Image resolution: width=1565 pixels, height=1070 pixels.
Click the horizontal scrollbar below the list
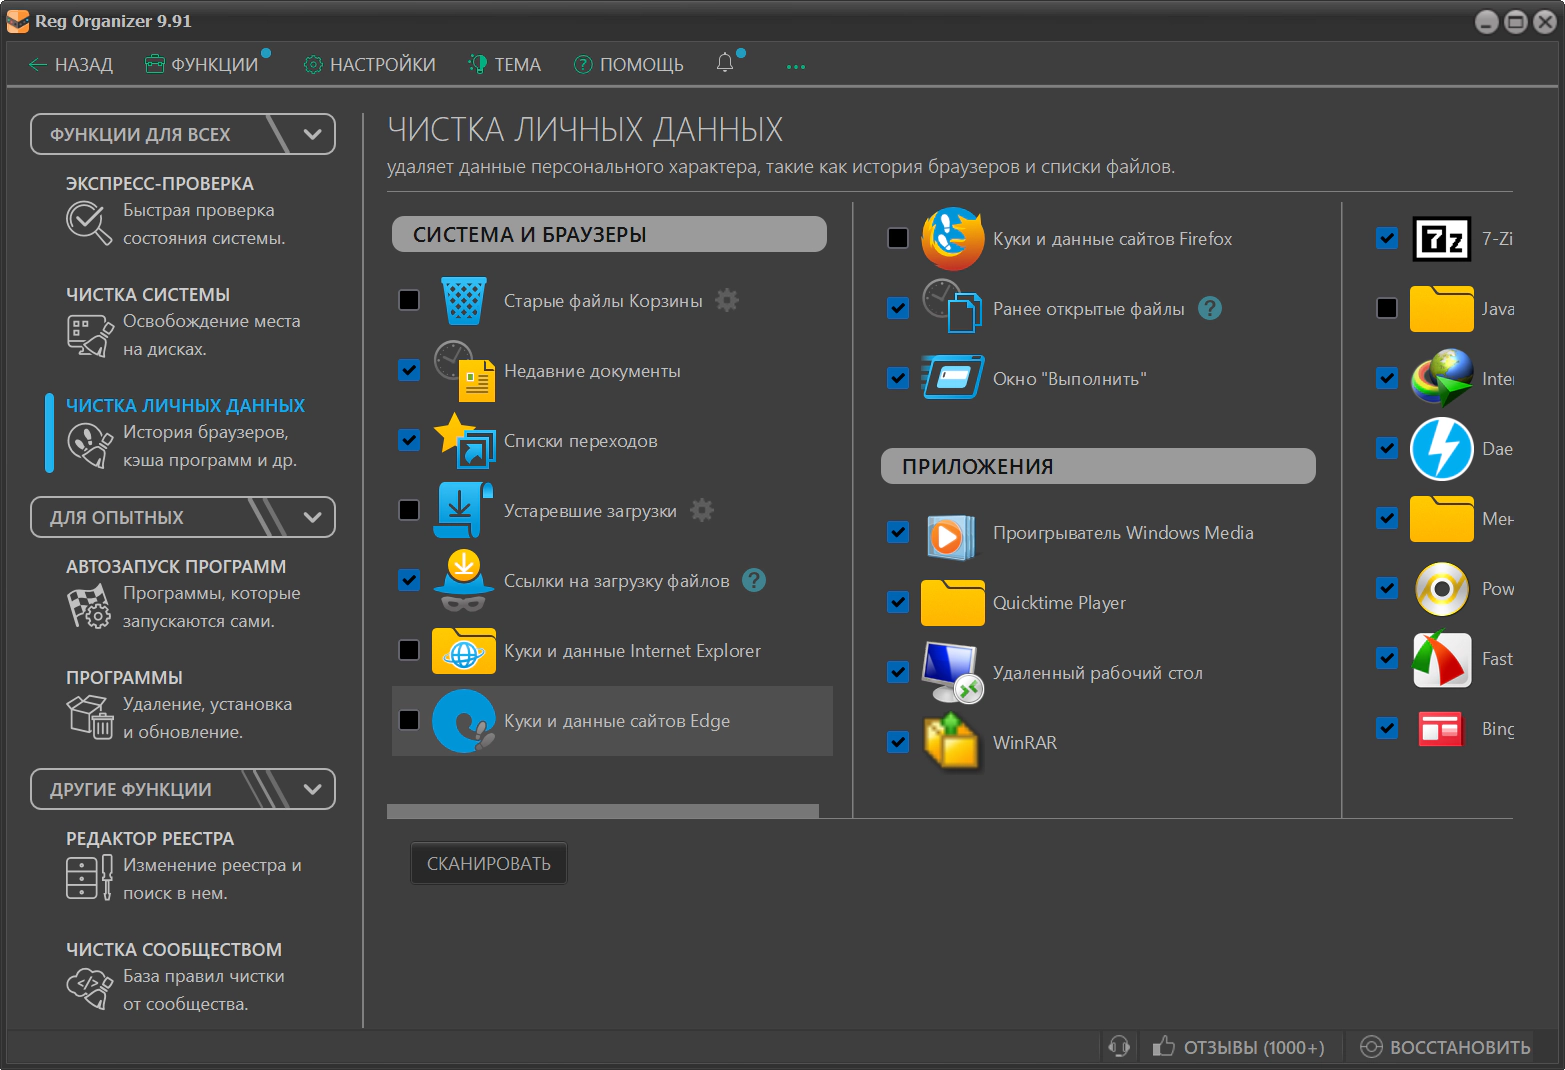point(602,811)
